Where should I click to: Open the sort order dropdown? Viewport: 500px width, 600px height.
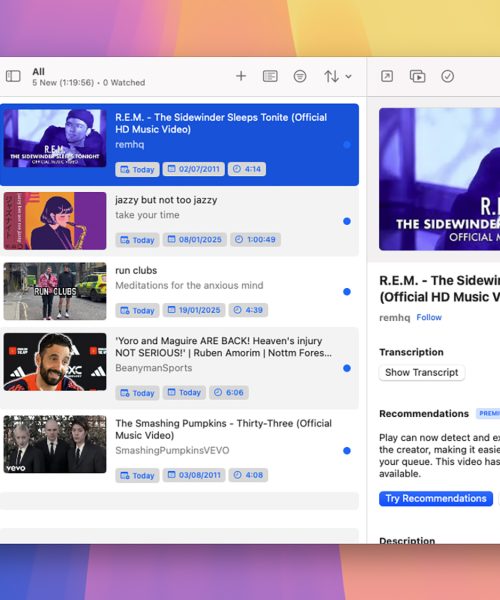(338, 76)
